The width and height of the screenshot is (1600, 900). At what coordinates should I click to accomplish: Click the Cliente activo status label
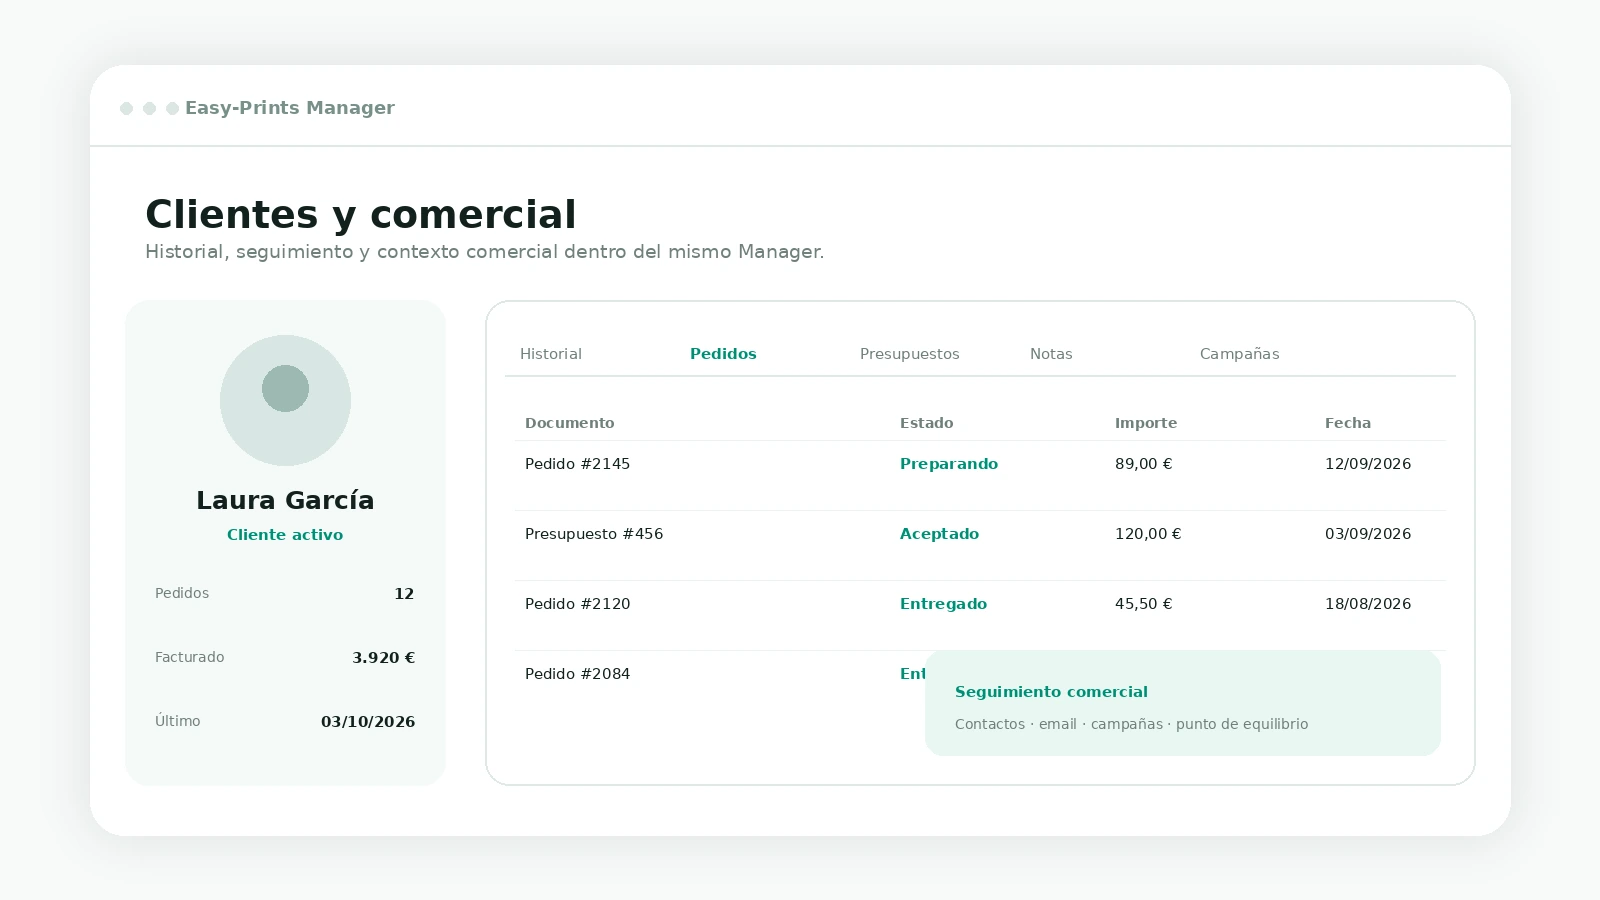tap(285, 535)
